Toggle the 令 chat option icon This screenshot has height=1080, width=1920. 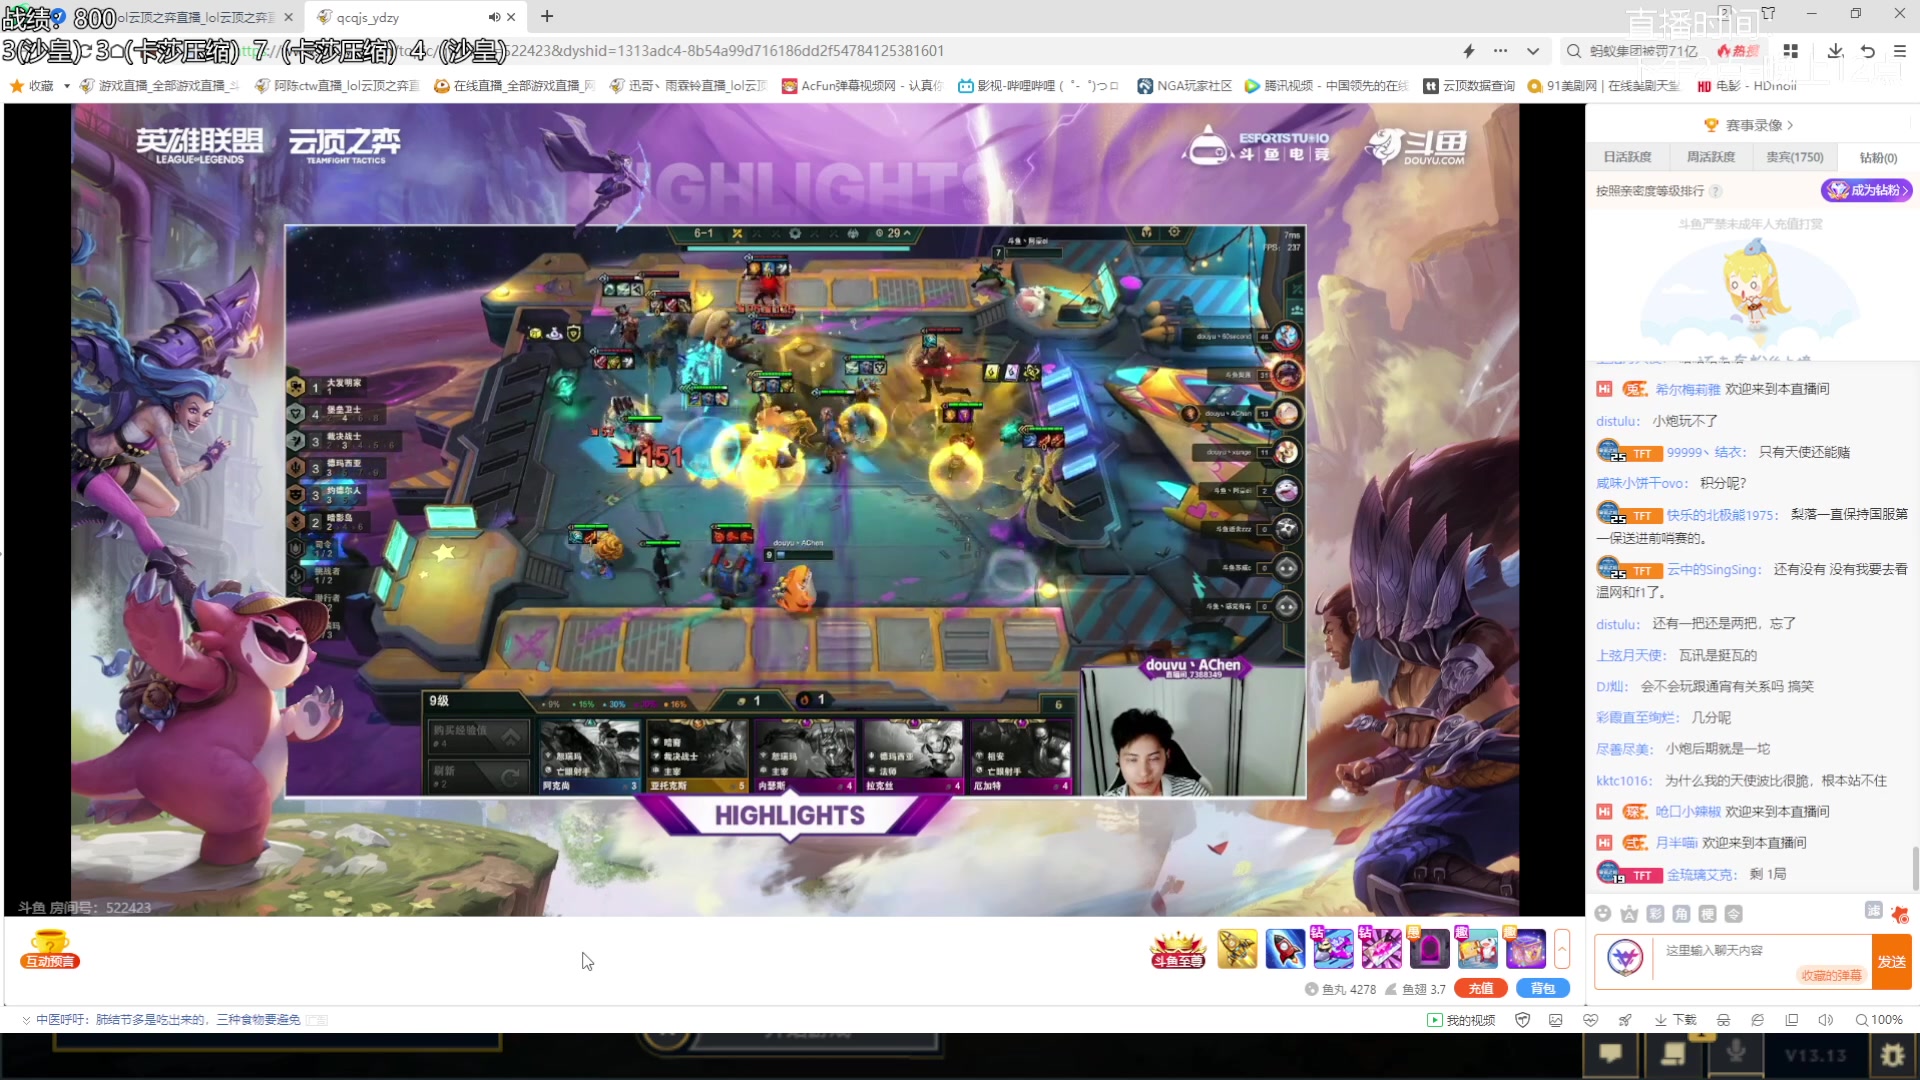(x=1734, y=914)
